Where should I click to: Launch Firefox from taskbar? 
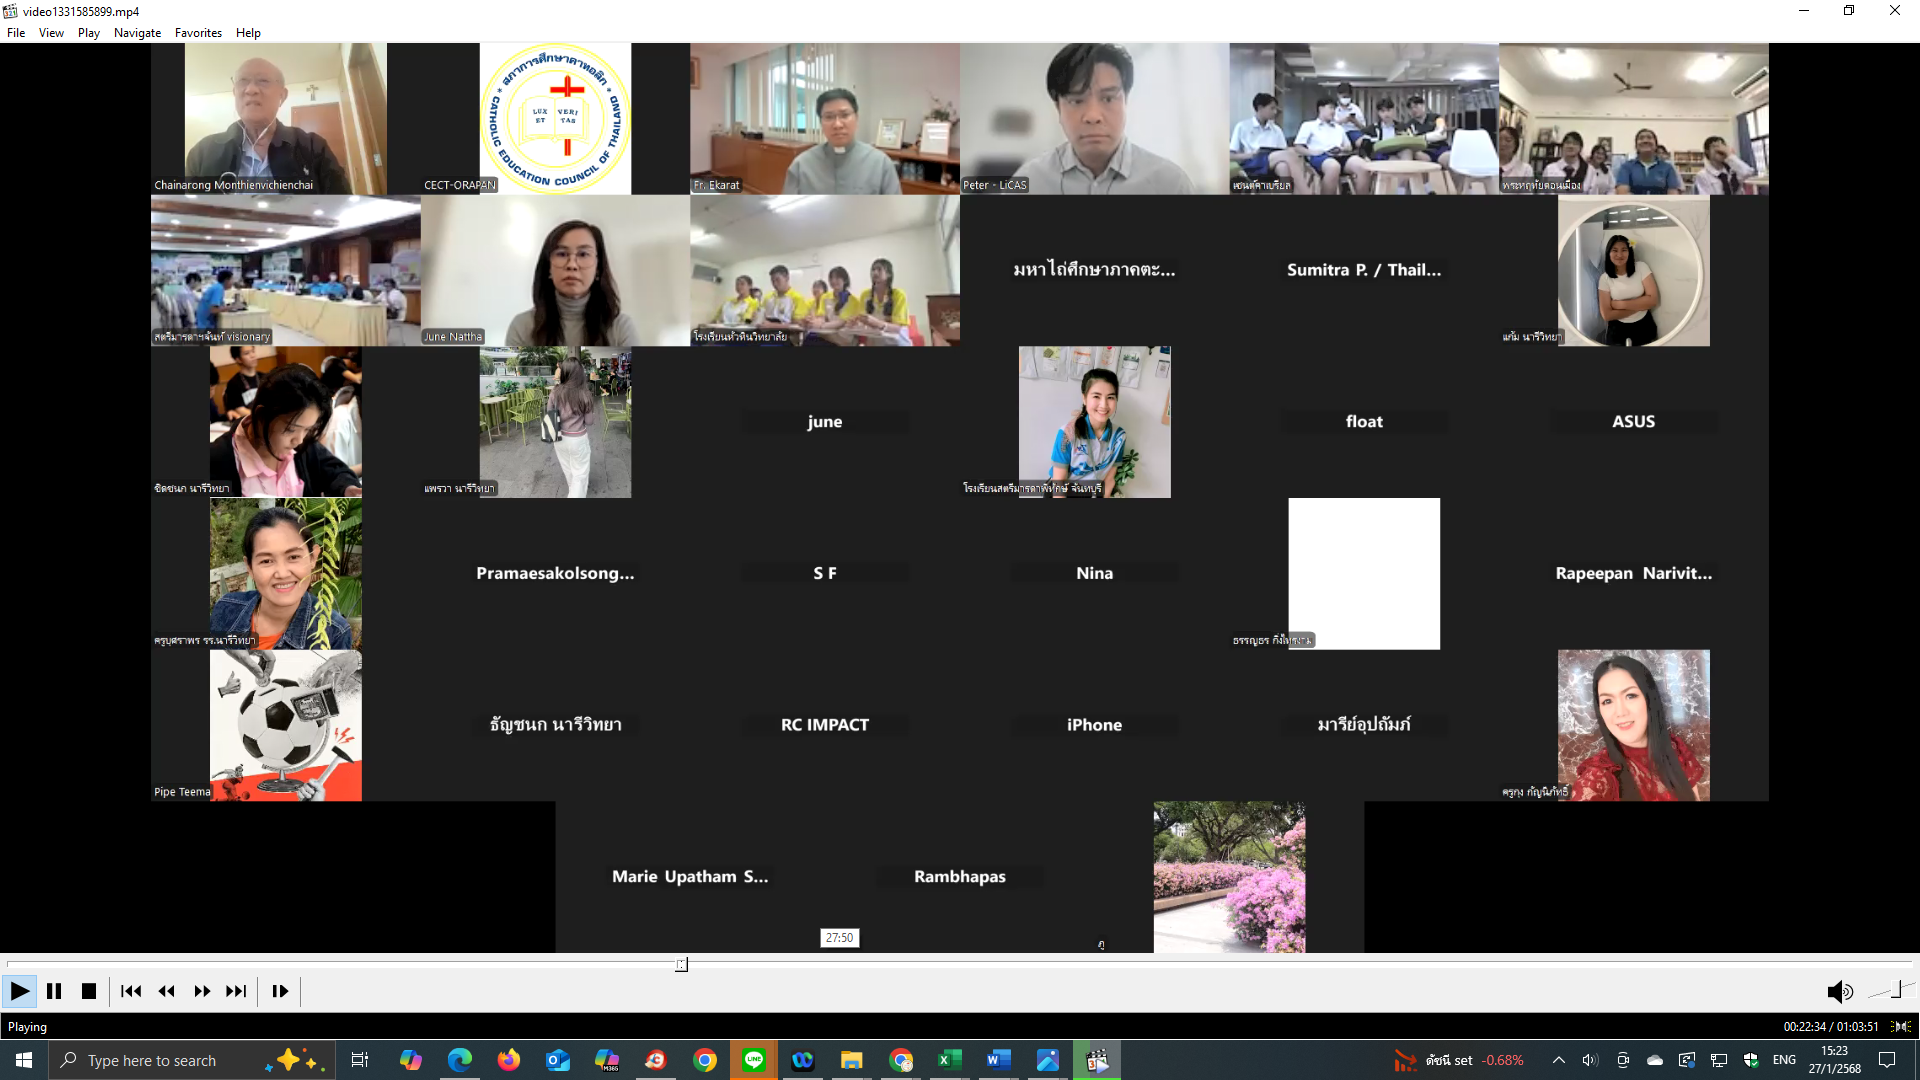(x=509, y=1060)
